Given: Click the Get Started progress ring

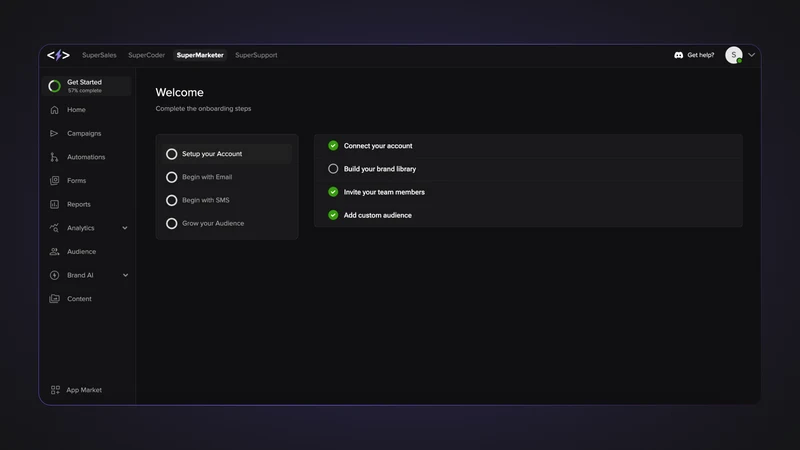Looking at the screenshot, I should click(55, 86).
